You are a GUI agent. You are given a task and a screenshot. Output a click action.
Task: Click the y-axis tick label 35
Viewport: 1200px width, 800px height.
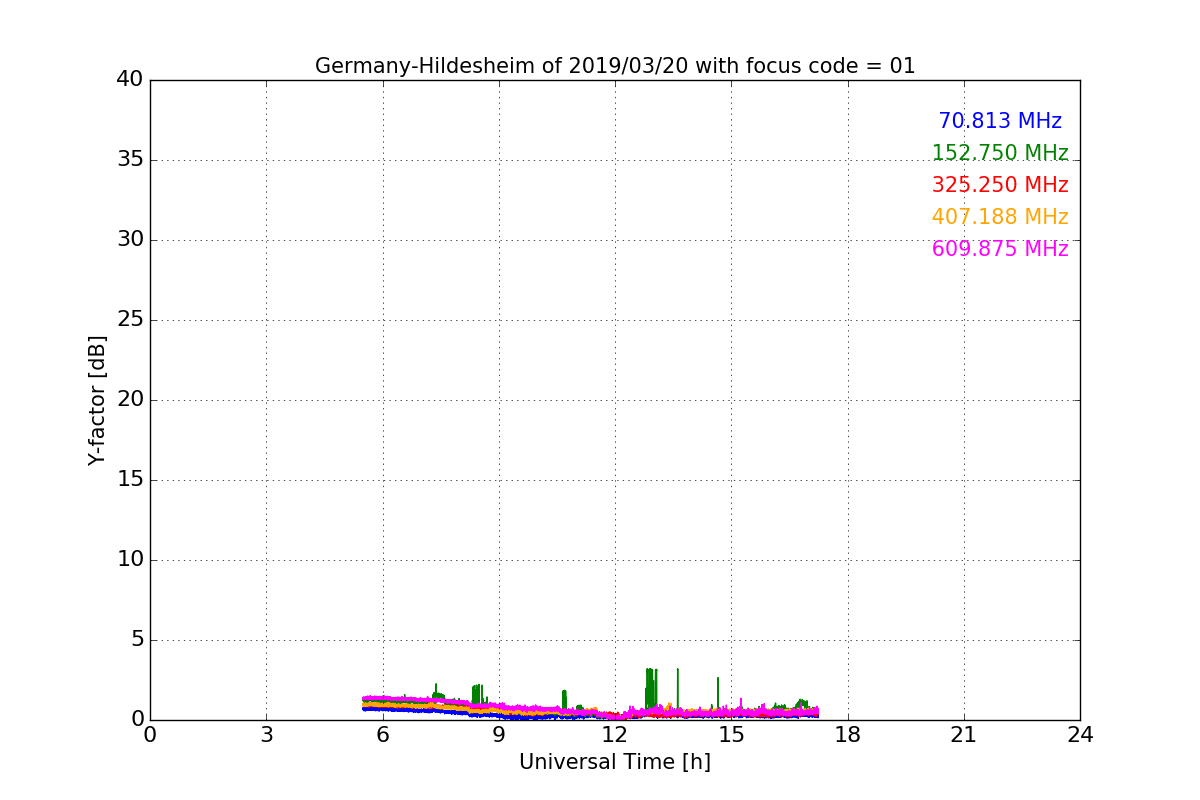click(x=130, y=159)
